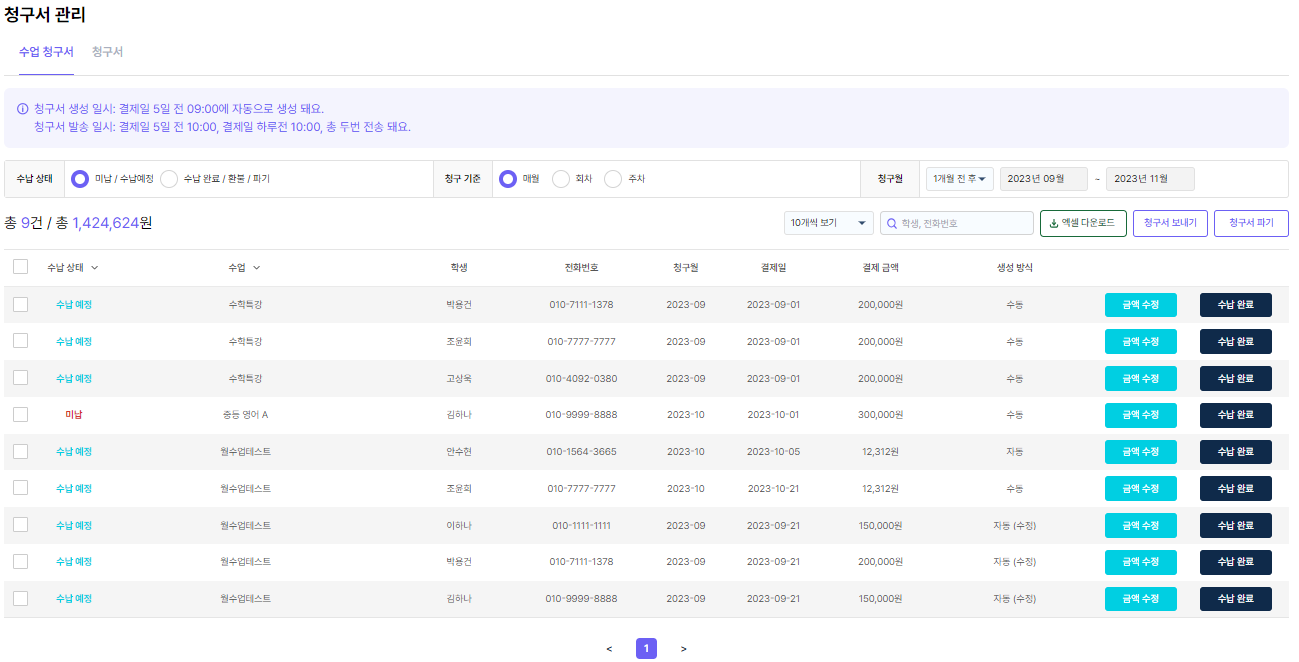The height and width of the screenshot is (662, 1299).
Task: Open the 2023년 09월 start month picker
Action: coord(1043,179)
